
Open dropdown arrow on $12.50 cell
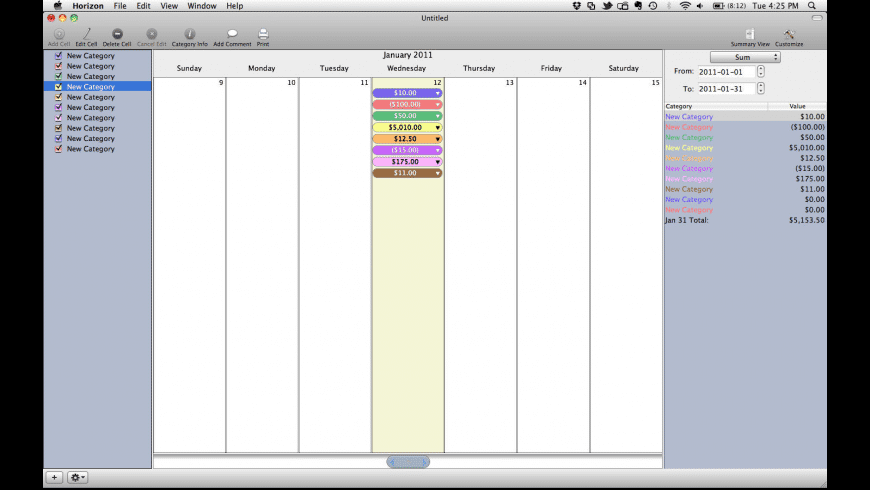pyautogui.click(x=438, y=139)
